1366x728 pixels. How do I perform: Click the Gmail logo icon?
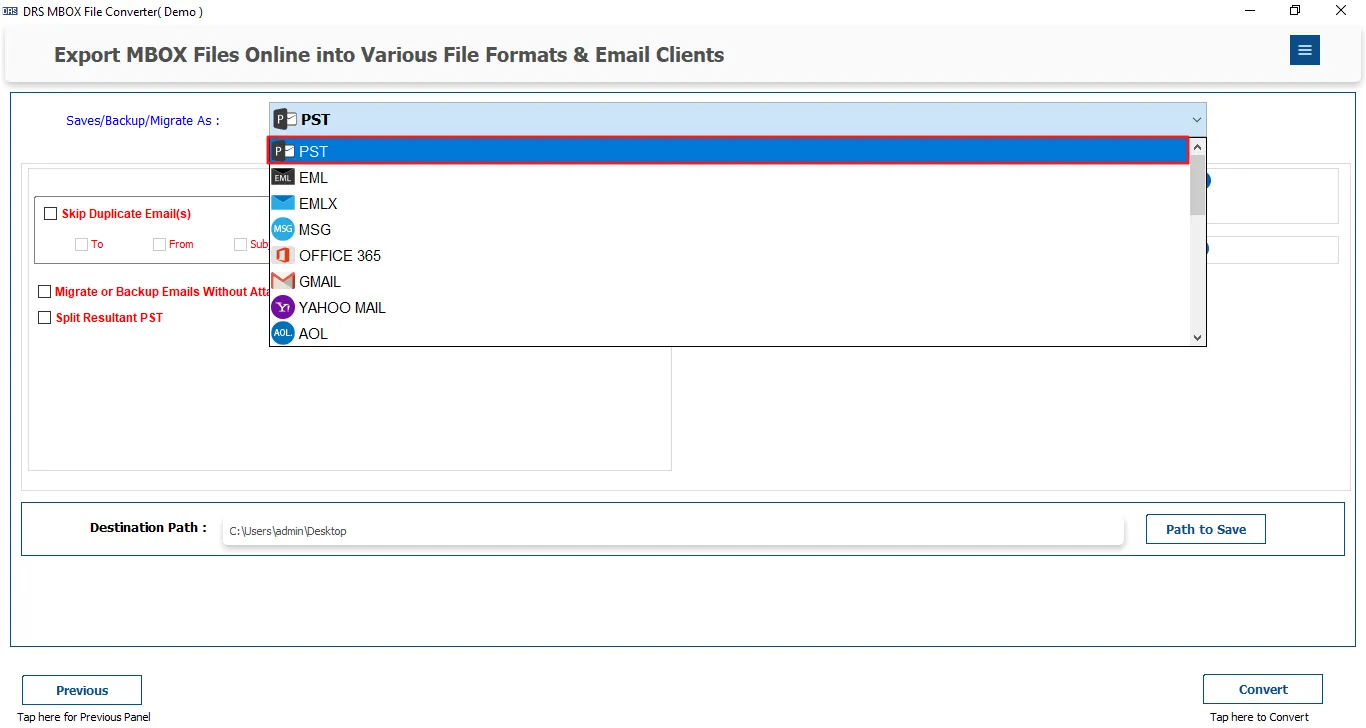283,281
